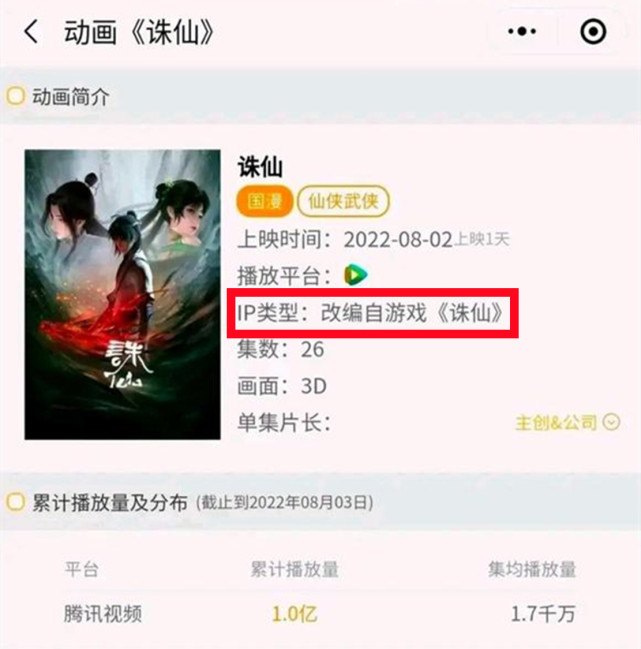Image resolution: width=641 pixels, height=649 pixels.
Task: Expand the 主创&公司 chevron
Action: pyautogui.click(x=611, y=422)
